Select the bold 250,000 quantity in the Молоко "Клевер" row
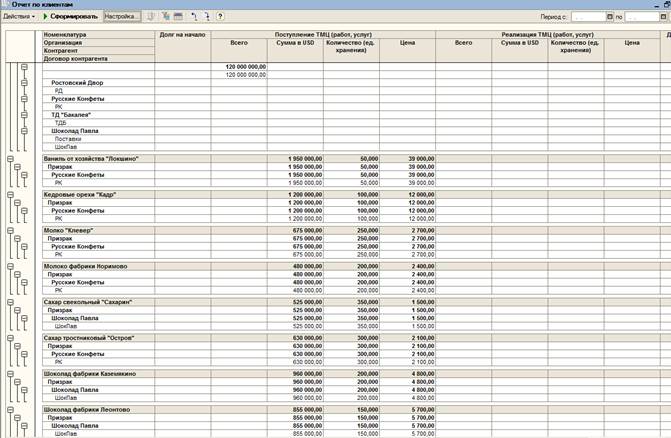The width and height of the screenshot is (671, 438). tap(351, 231)
